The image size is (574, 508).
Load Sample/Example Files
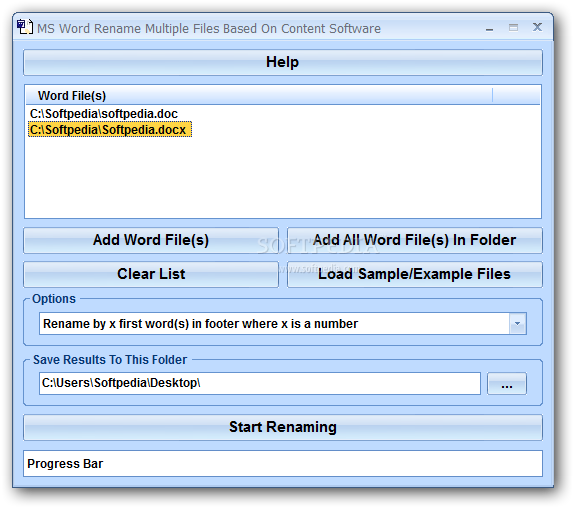coord(414,274)
